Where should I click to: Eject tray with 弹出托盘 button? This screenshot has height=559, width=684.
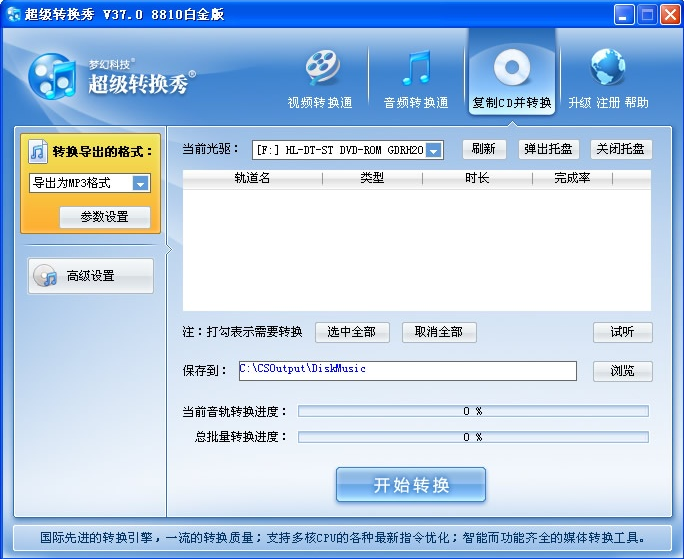[x=548, y=149]
